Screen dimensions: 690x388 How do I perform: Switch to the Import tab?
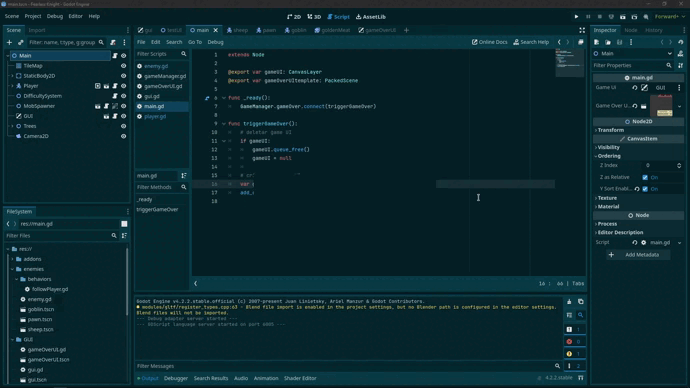pos(37,30)
